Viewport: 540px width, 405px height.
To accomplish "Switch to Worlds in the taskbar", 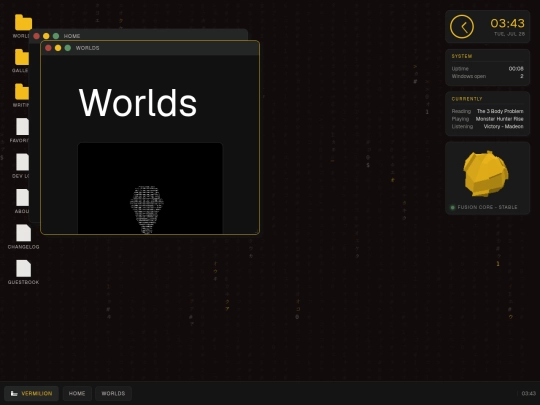I will [x=113, y=393].
